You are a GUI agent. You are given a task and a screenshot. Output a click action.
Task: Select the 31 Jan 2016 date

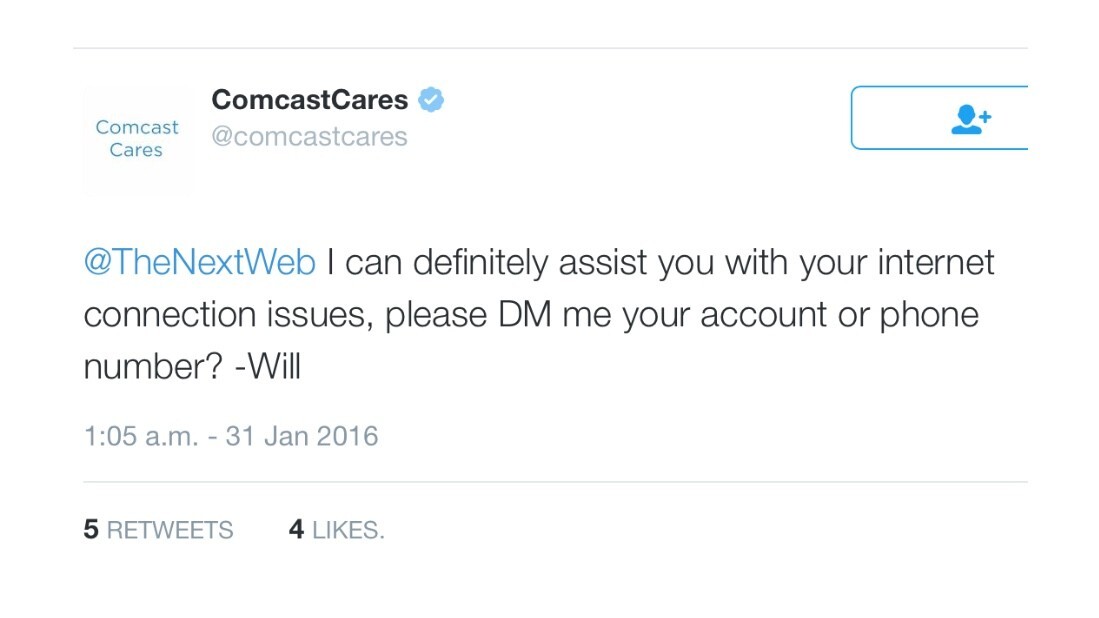(302, 437)
